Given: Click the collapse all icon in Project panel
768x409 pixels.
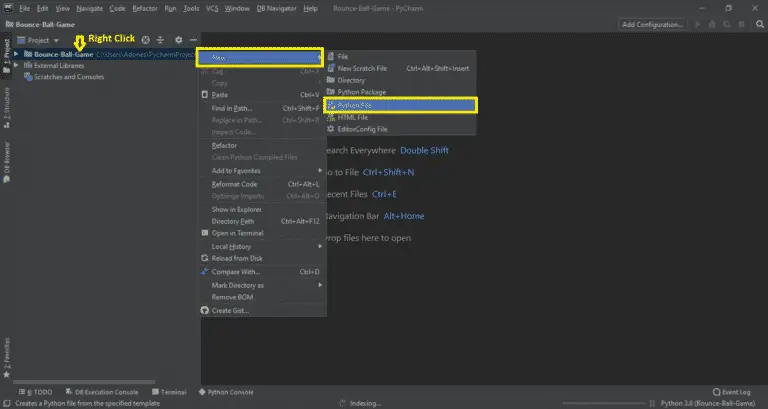Looking at the screenshot, I should pos(161,40).
